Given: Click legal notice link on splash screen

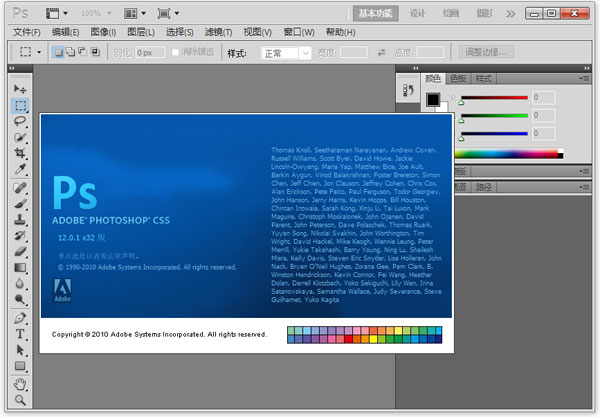Looking at the screenshot, I should (98, 256).
